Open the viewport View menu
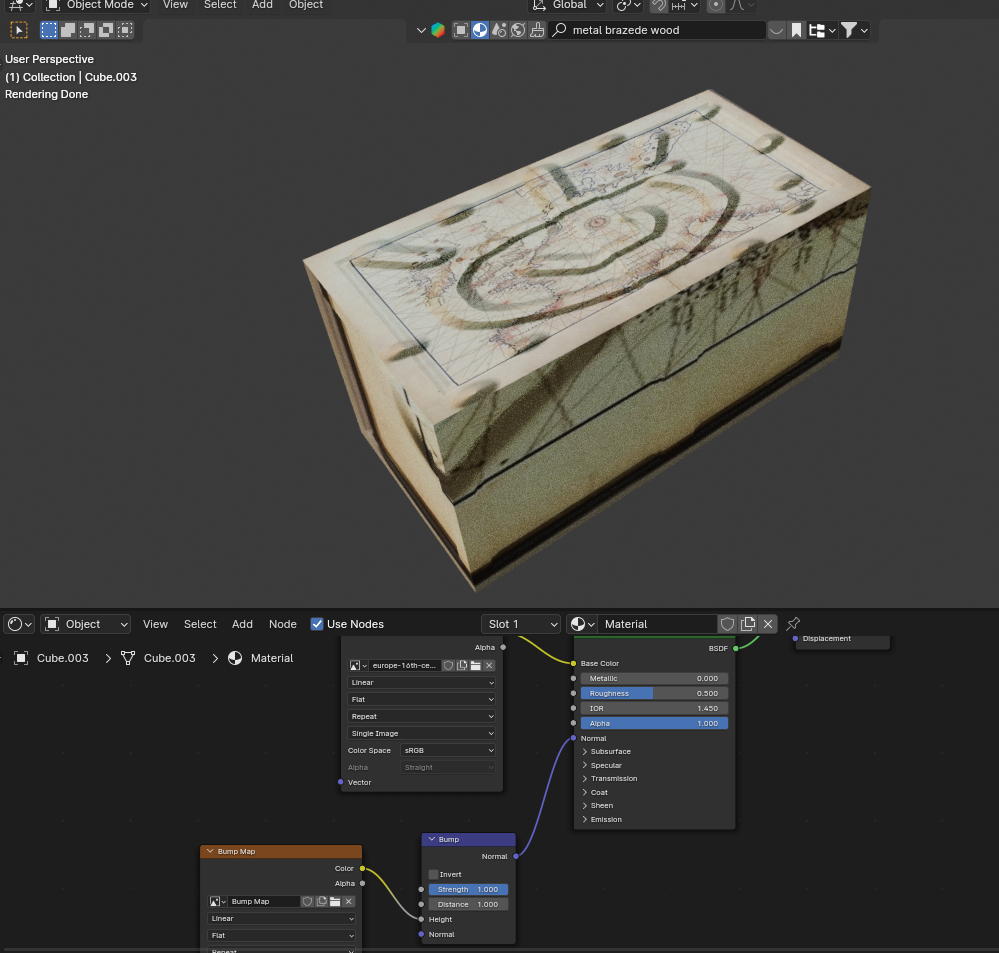 pyautogui.click(x=175, y=5)
